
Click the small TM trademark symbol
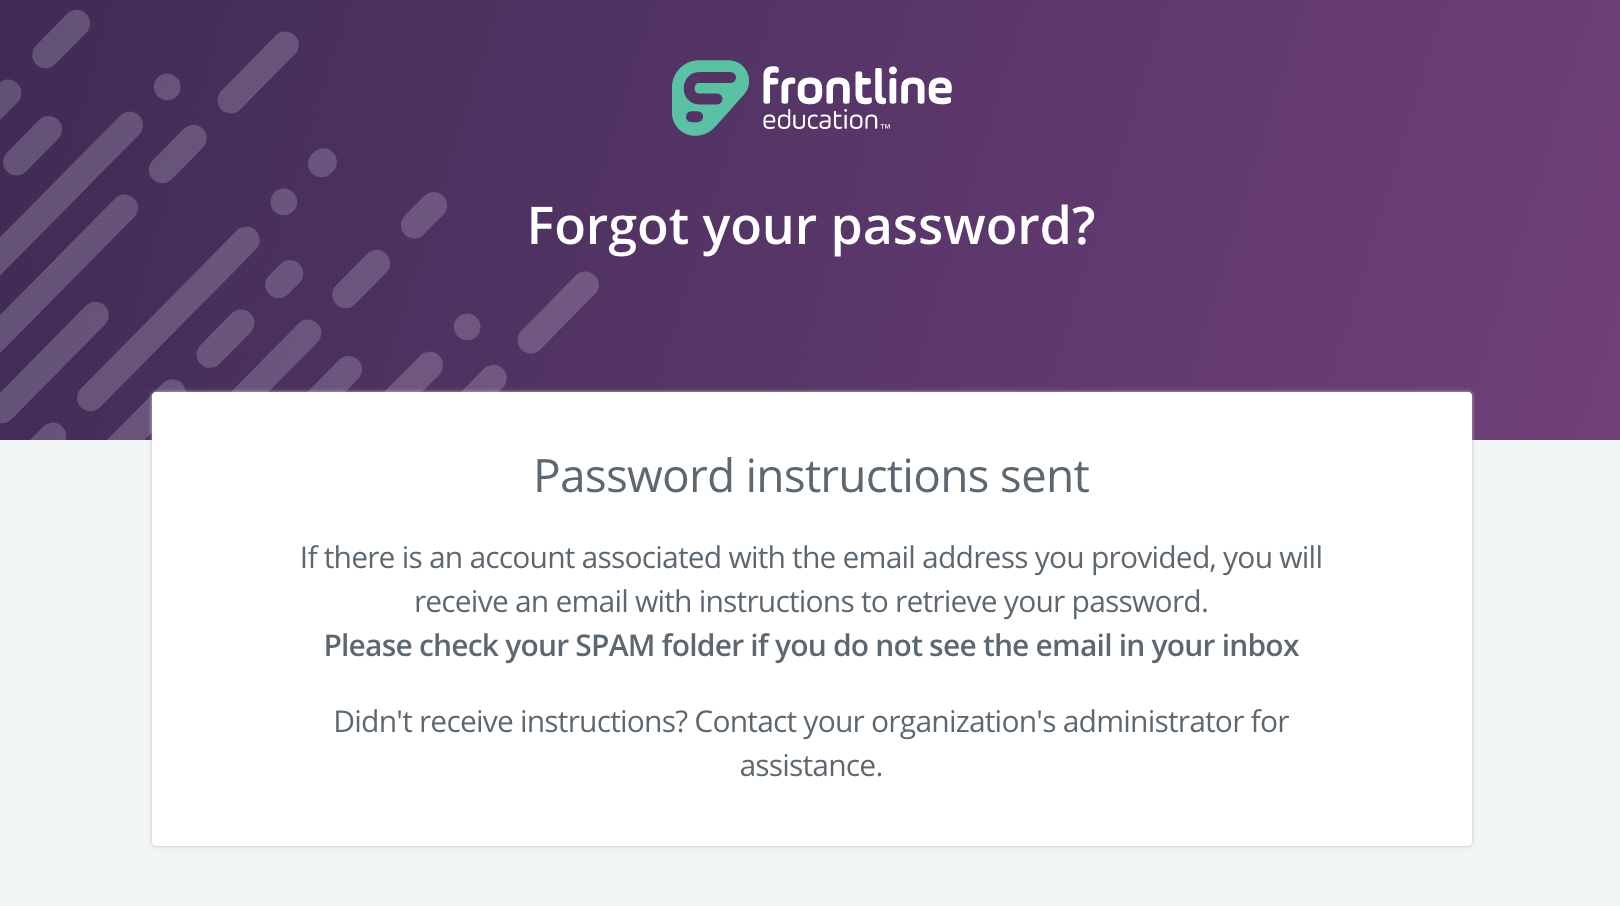885,127
